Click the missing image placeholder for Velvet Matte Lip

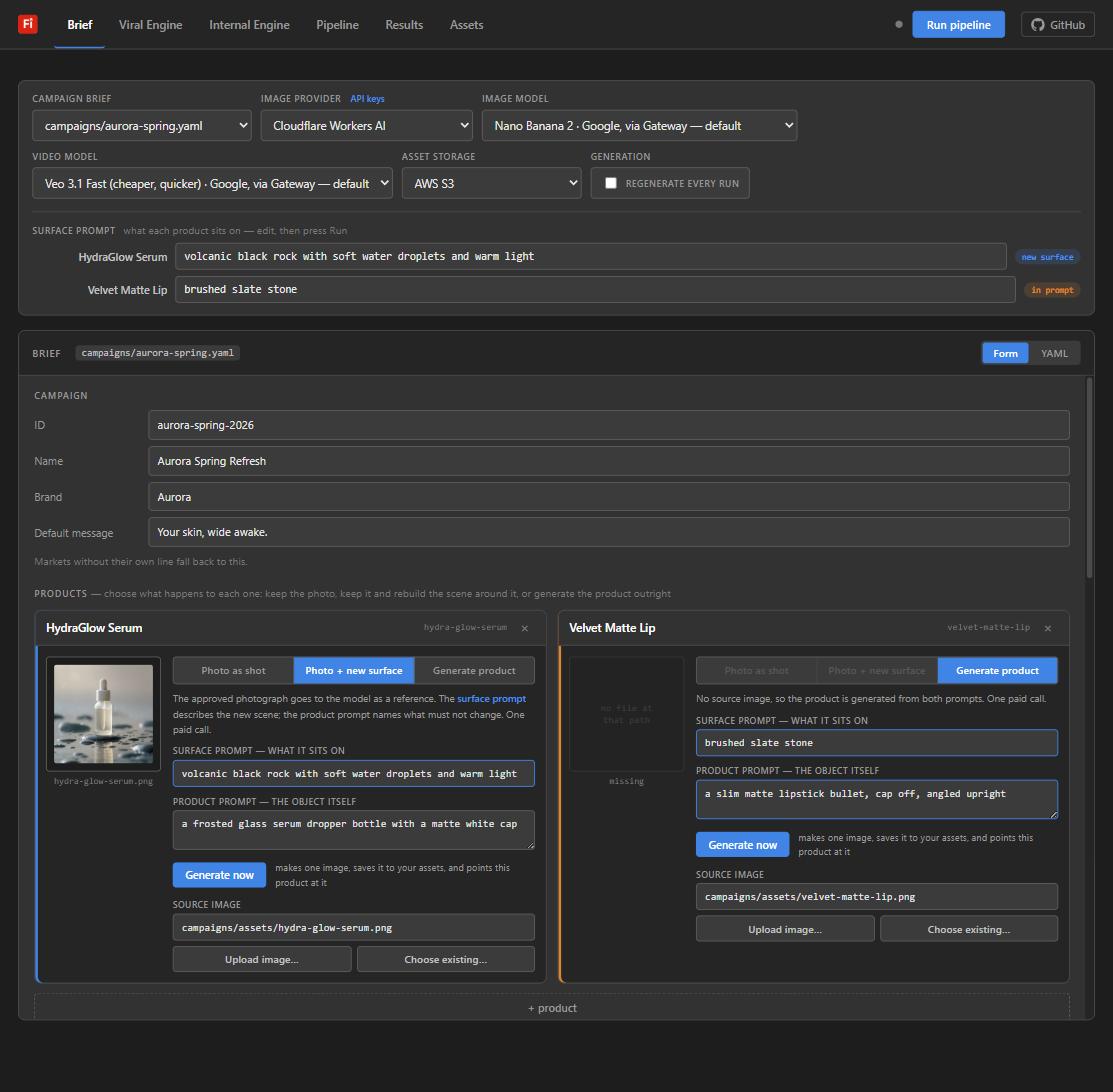pos(626,714)
